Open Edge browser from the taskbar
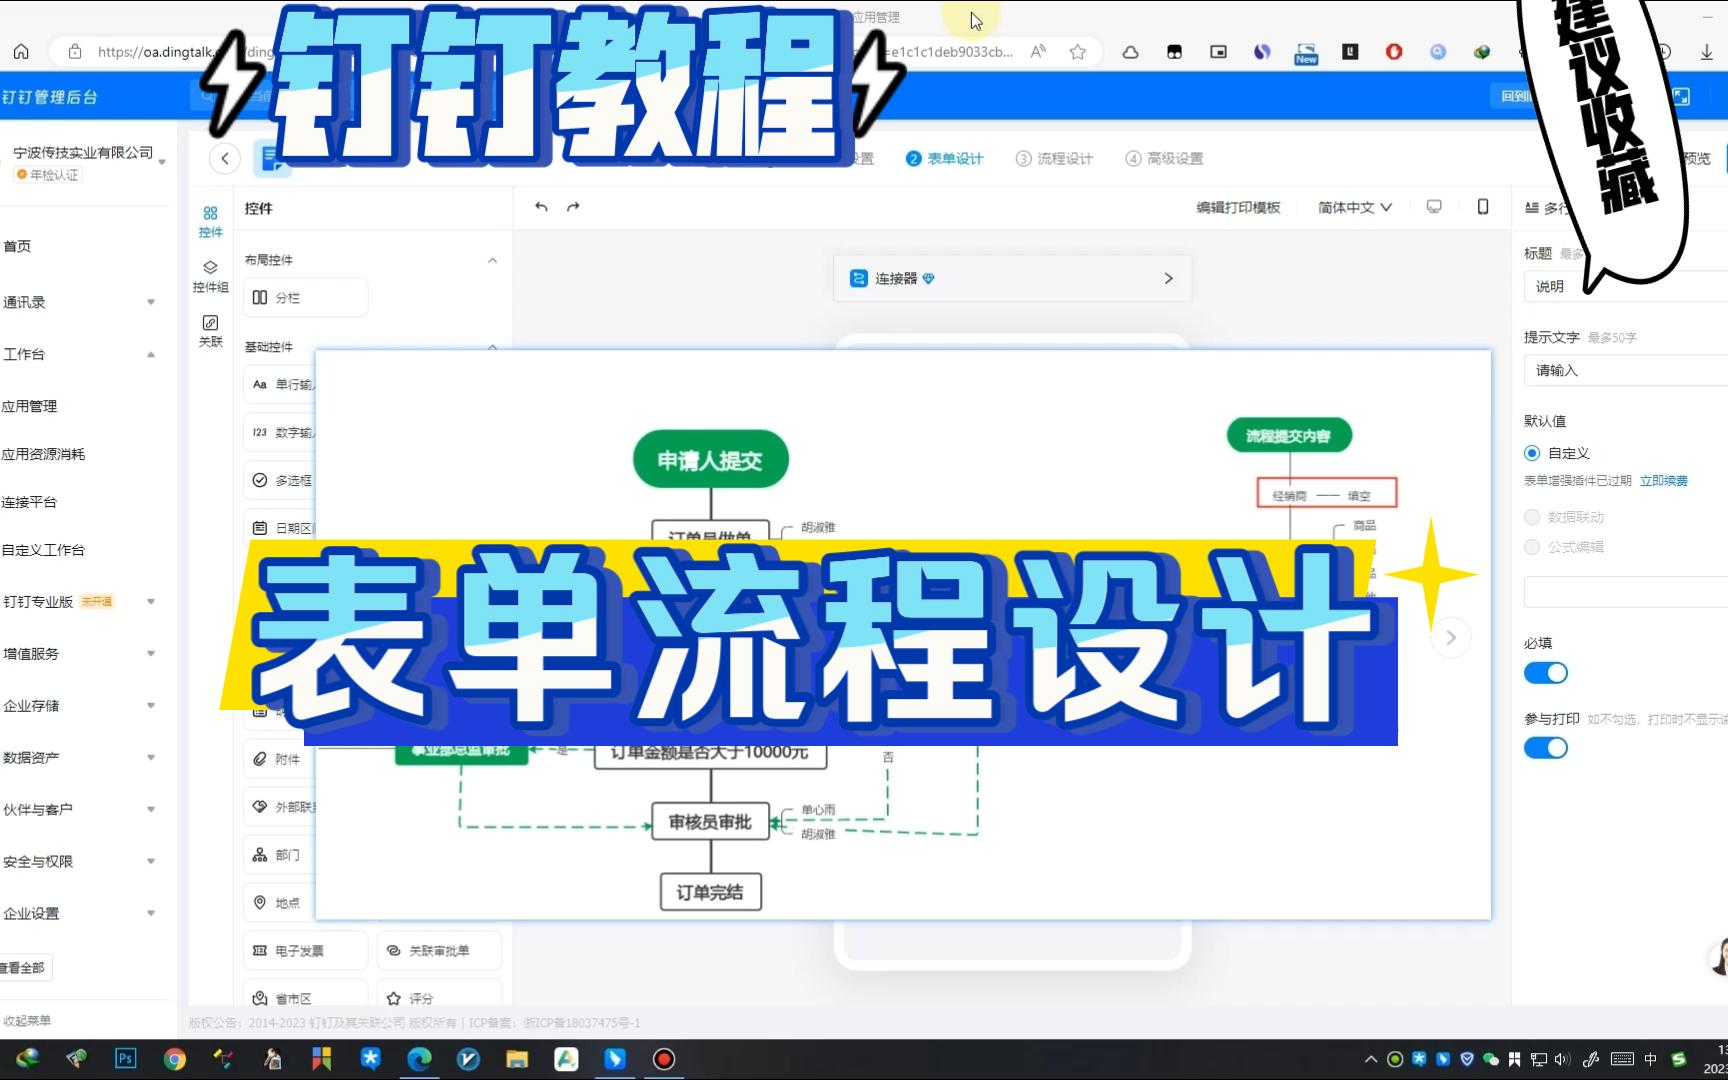The width and height of the screenshot is (1728, 1080). [x=419, y=1059]
